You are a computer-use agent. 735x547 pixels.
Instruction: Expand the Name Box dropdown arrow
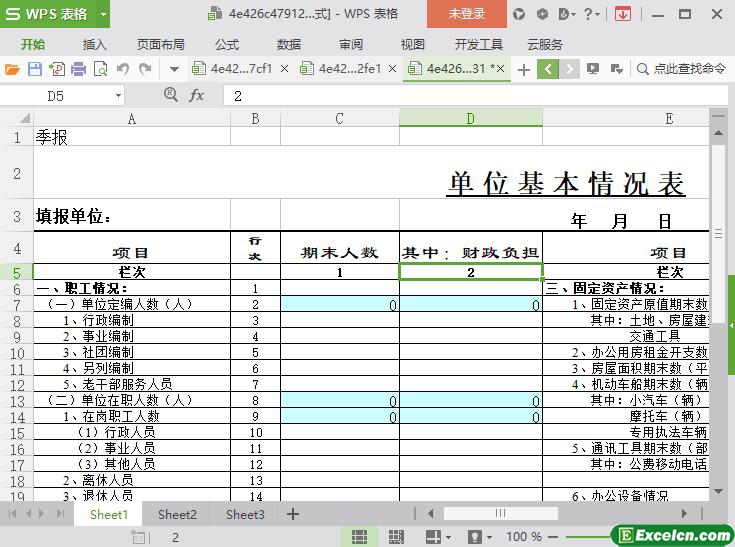(x=118, y=96)
